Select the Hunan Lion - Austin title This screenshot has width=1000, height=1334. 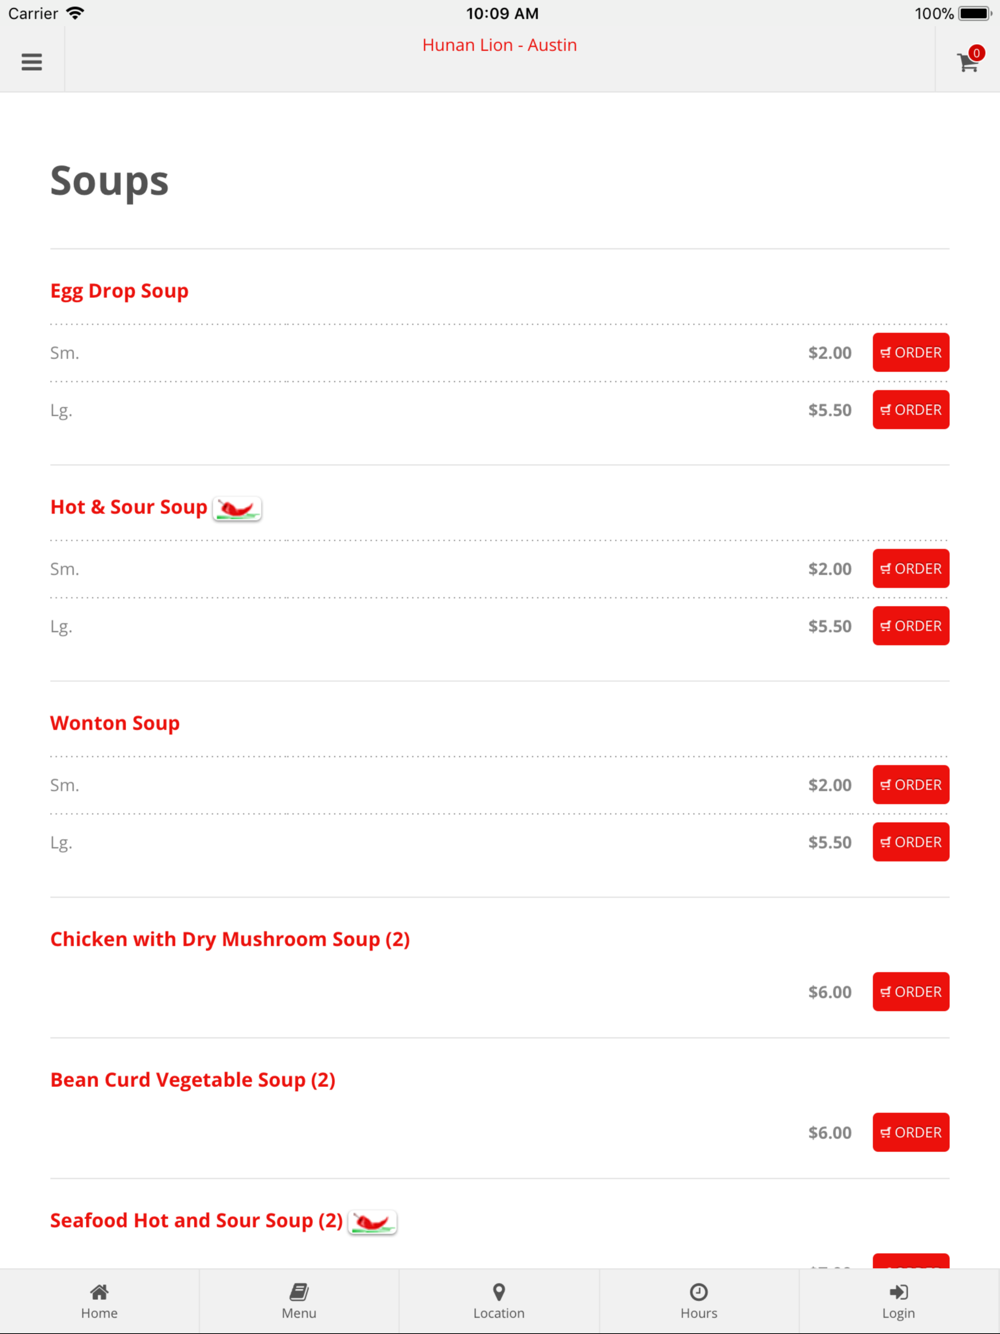[499, 45]
